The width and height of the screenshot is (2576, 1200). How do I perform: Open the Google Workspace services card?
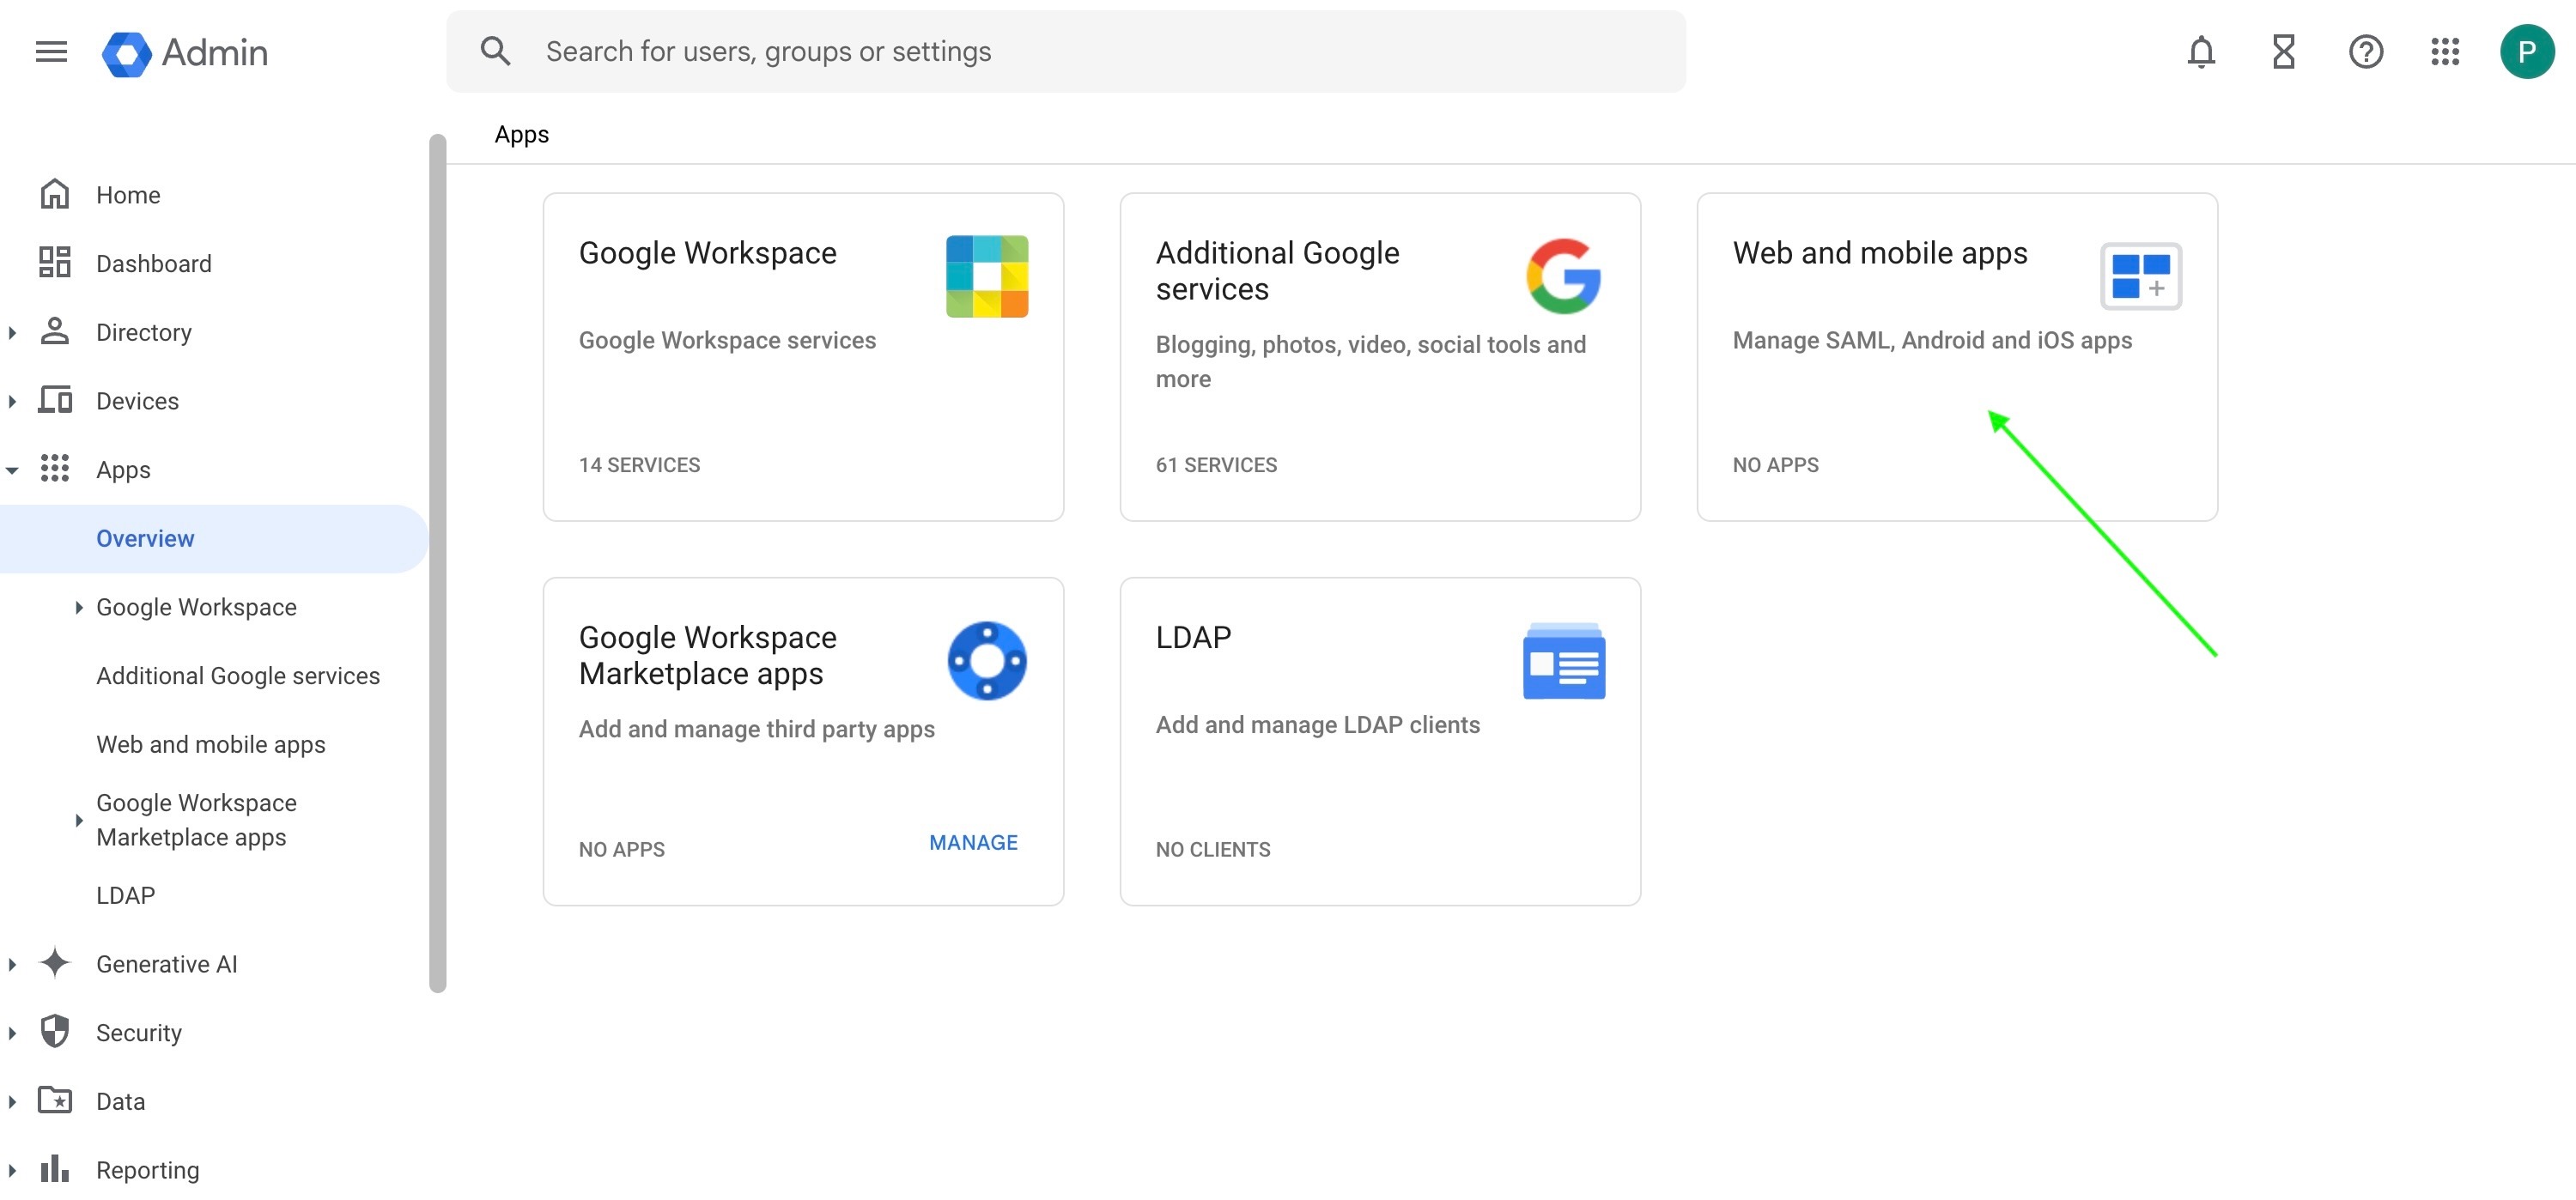(802, 356)
